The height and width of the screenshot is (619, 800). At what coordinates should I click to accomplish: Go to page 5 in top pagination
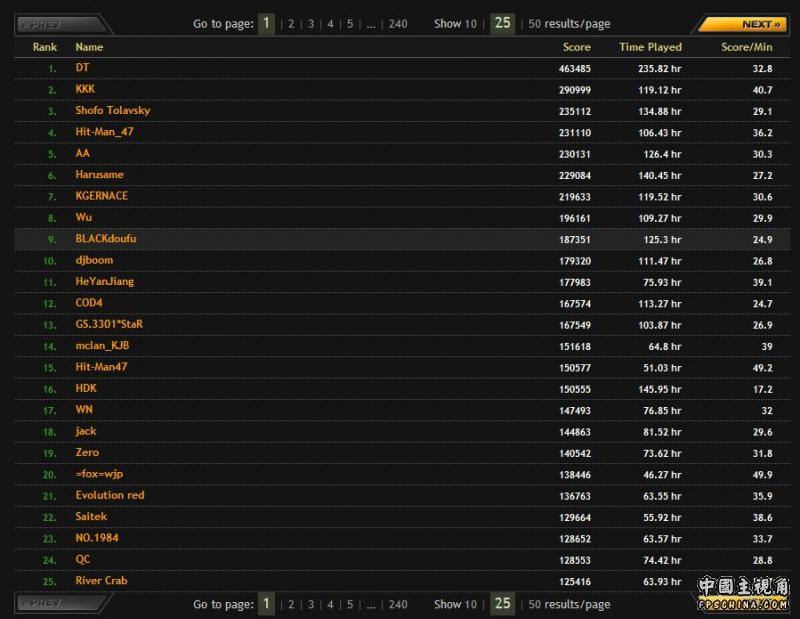pos(350,24)
